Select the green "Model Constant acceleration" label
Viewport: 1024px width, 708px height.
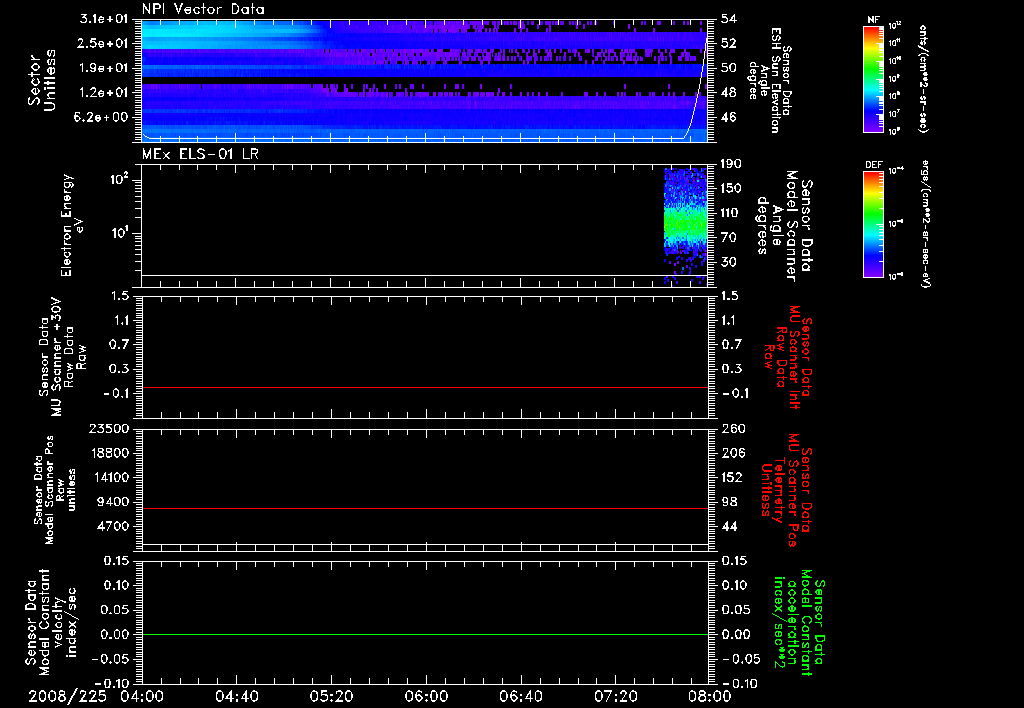pos(800,622)
